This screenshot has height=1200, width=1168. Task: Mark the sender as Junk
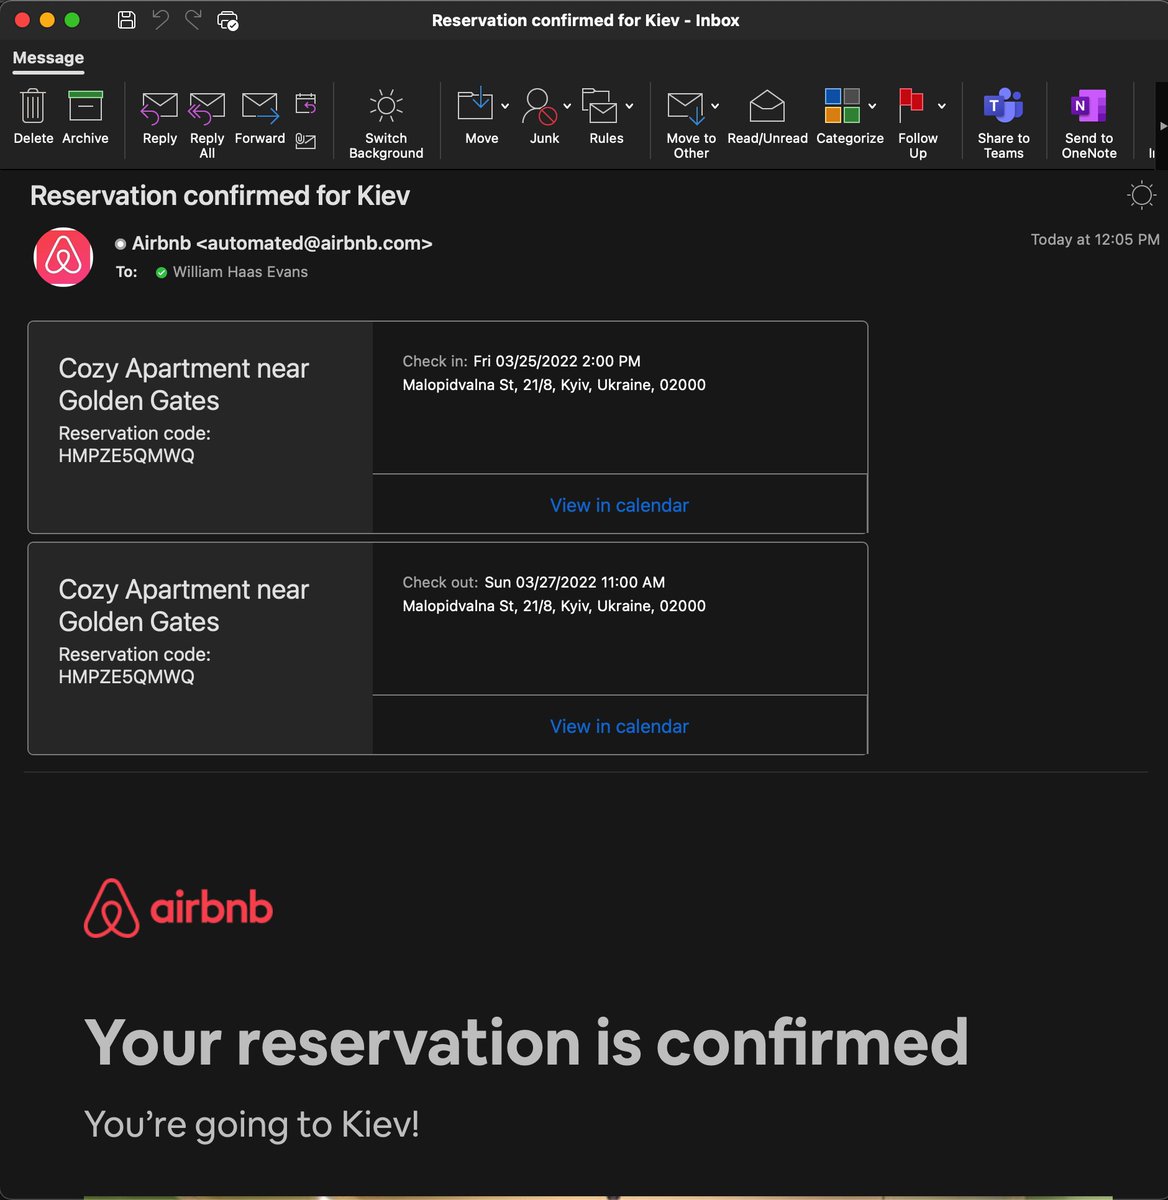coord(540,105)
